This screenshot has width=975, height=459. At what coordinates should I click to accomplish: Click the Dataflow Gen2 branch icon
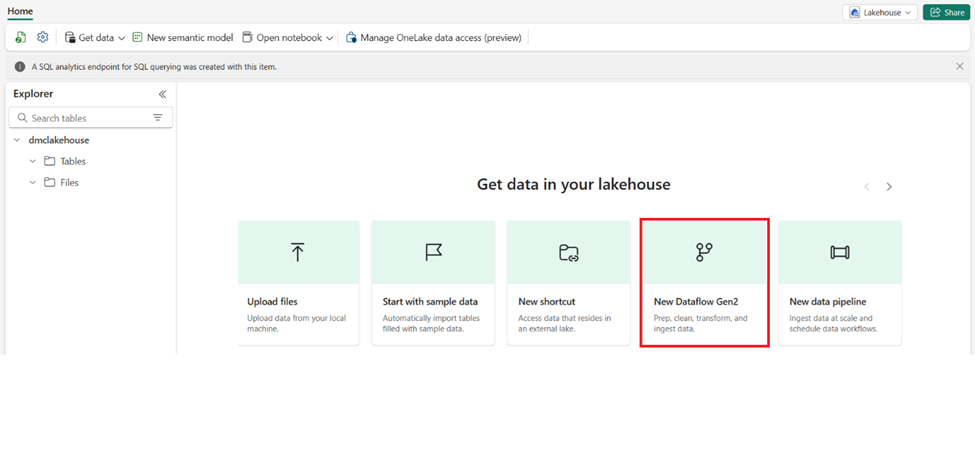pyautogui.click(x=704, y=252)
